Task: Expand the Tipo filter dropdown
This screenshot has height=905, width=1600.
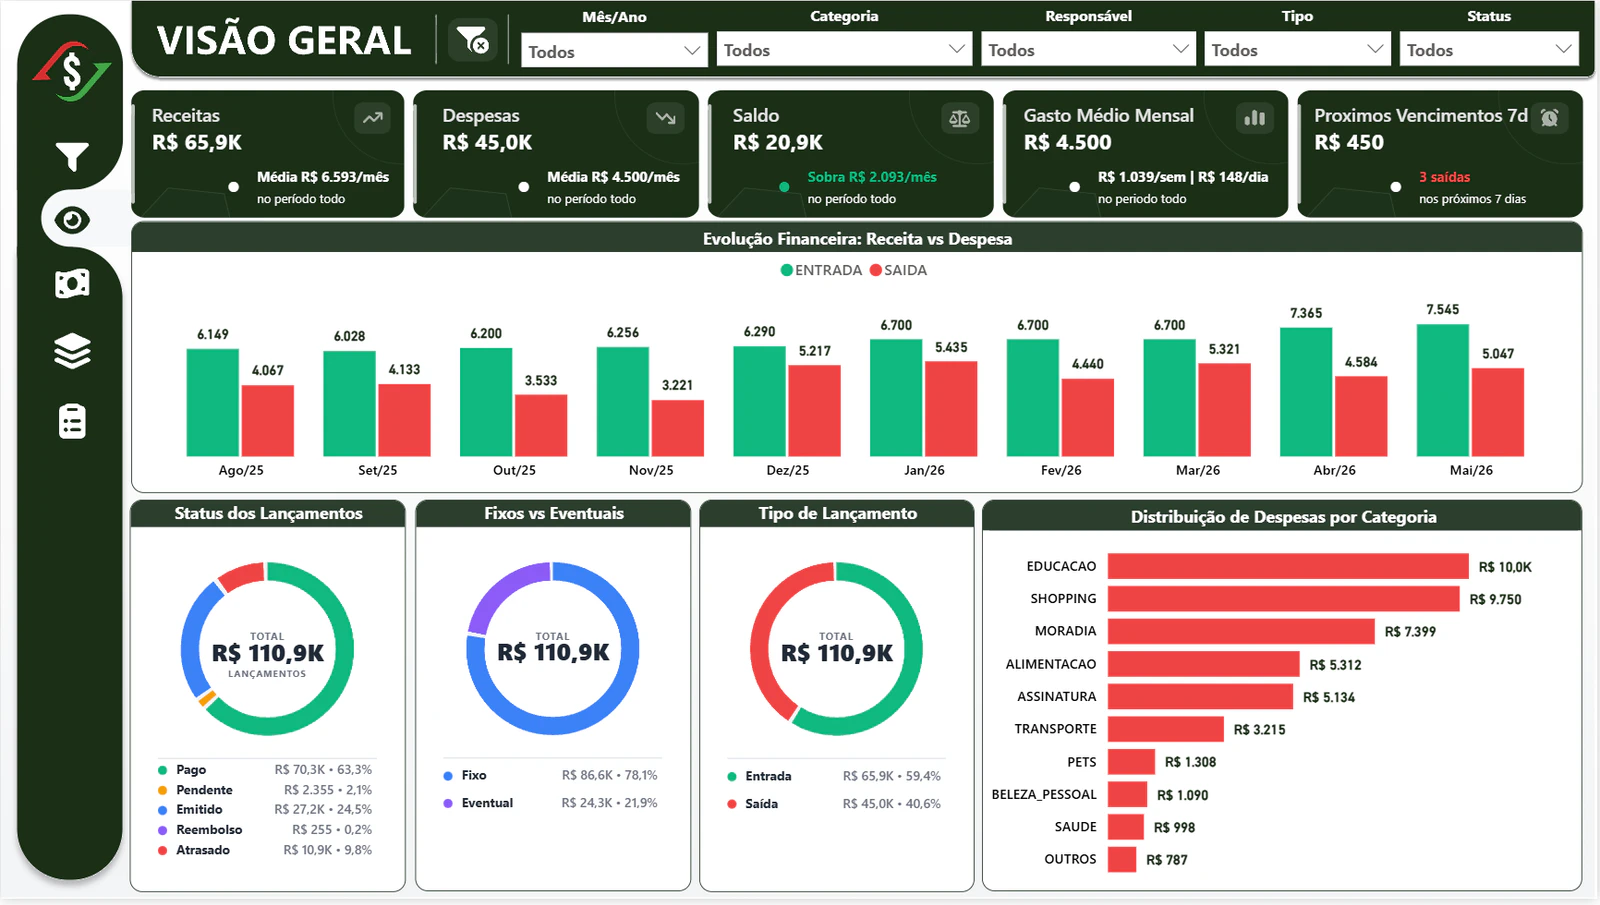Action: coord(1297,50)
